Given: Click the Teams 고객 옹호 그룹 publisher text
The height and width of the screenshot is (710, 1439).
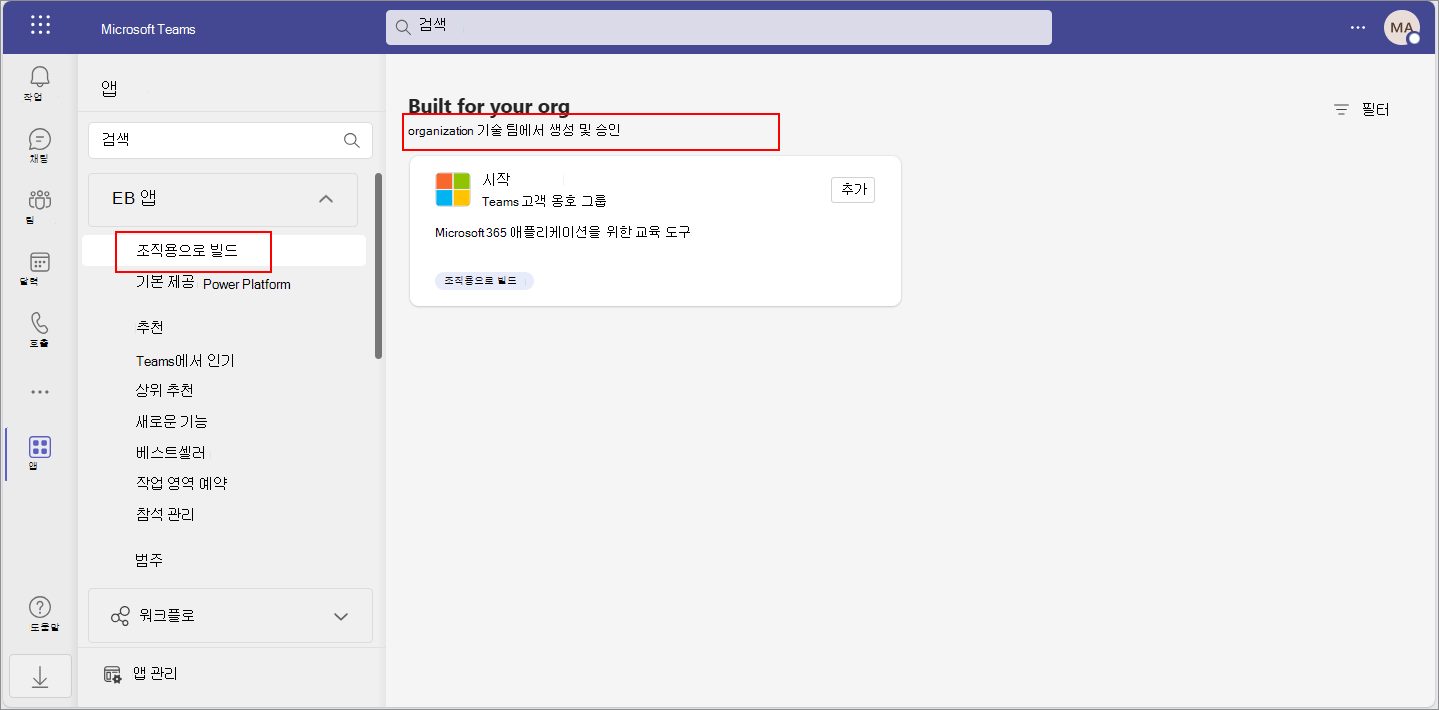Looking at the screenshot, I should tap(544, 201).
